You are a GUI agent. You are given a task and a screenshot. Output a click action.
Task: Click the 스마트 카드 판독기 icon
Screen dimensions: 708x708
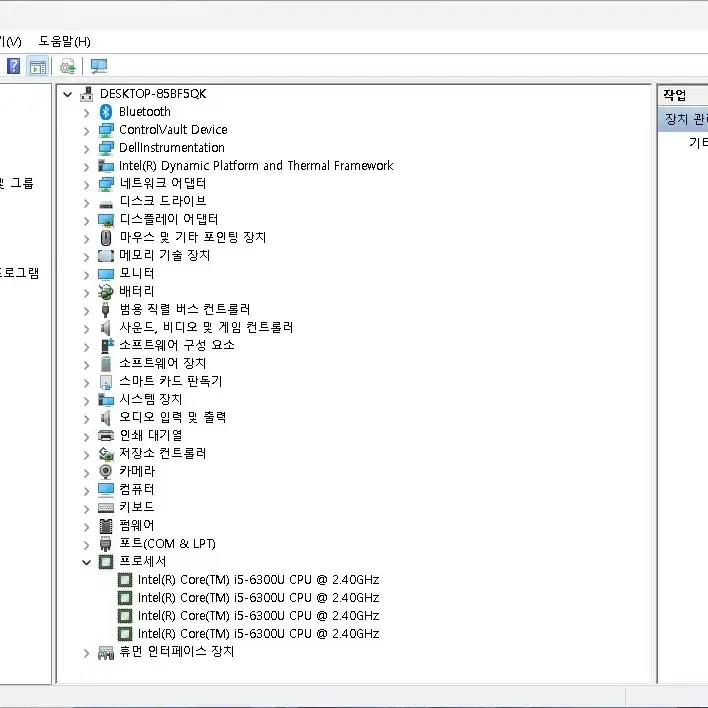[106, 382]
